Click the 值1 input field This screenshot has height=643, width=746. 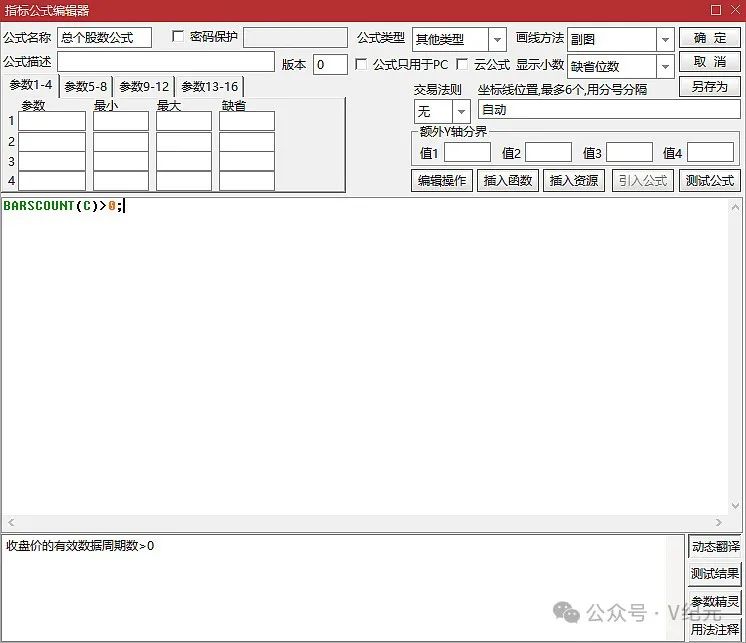coord(467,153)
